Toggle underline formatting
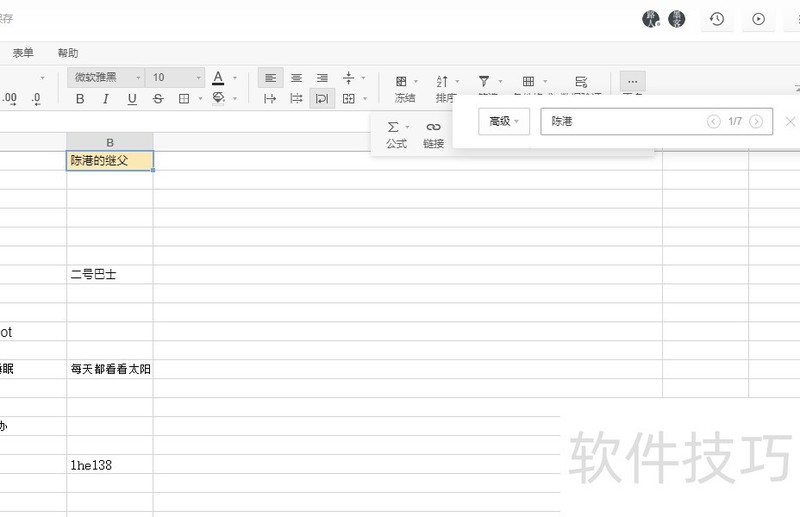Viewport: 800px width, 517px height. coord(132,99)
